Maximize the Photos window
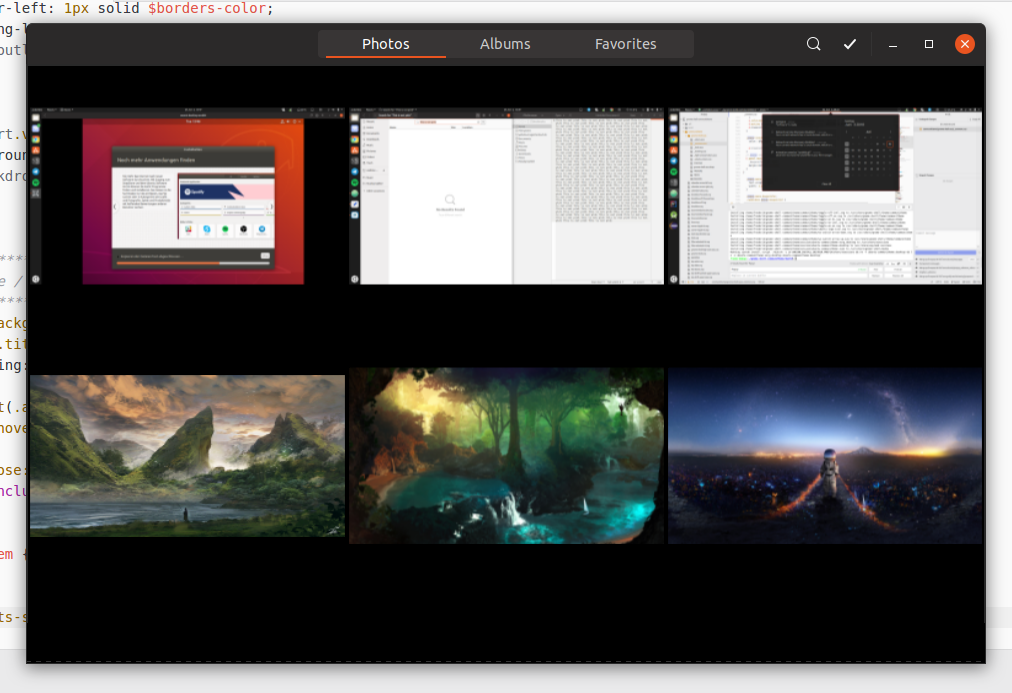 929,44
